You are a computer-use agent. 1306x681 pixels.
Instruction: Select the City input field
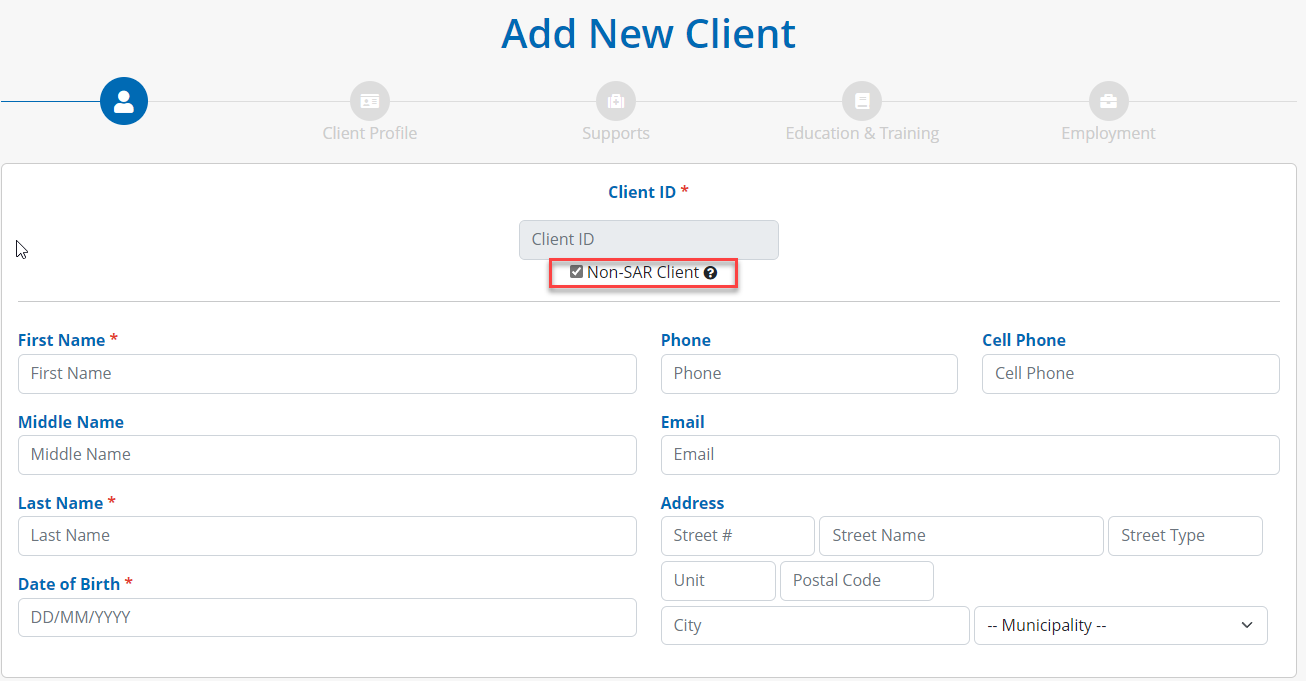pos(815,626)
